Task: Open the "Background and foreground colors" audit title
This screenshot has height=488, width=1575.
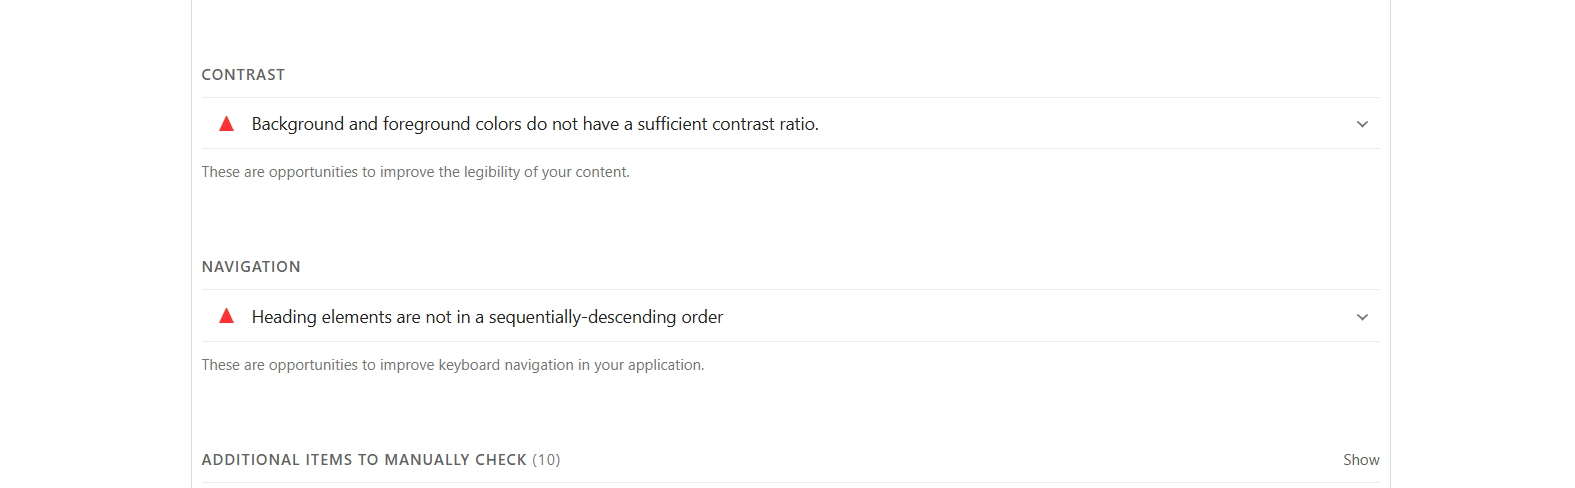Action: click(534, 124)
